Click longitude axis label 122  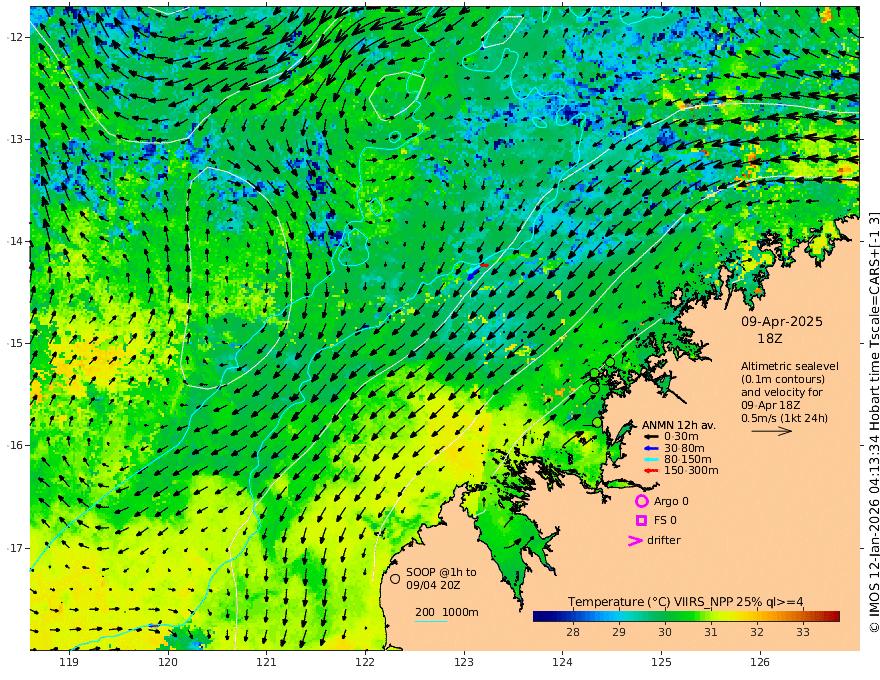point(365,662)
